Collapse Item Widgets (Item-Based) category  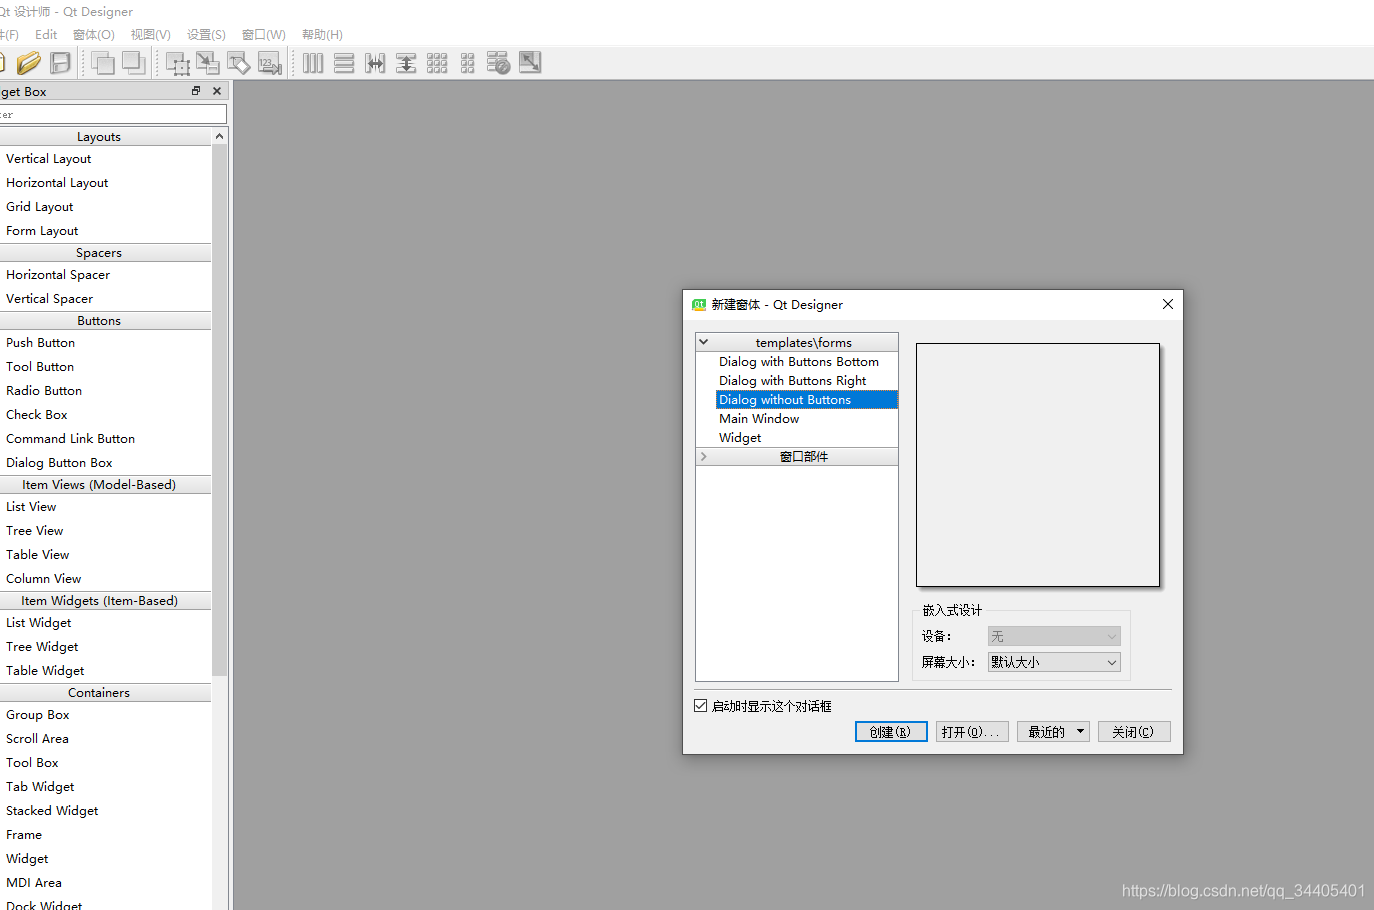point(105,601)
